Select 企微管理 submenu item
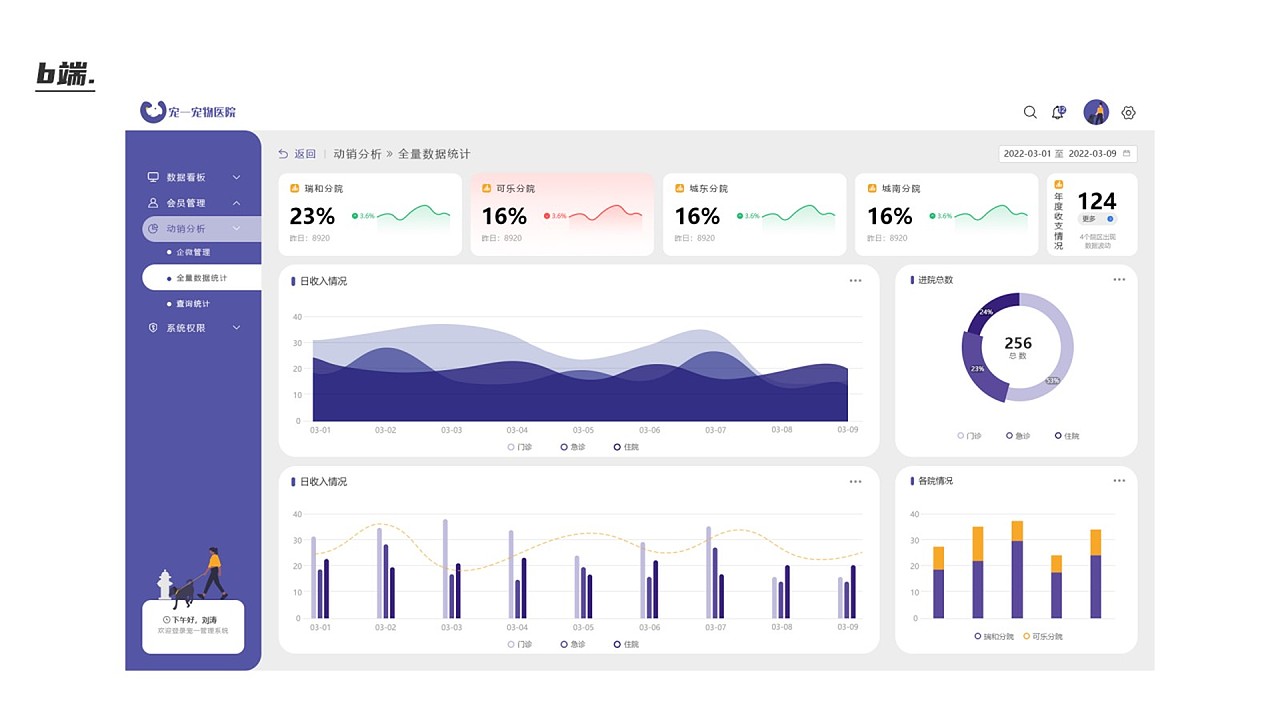 click(193, 252)
